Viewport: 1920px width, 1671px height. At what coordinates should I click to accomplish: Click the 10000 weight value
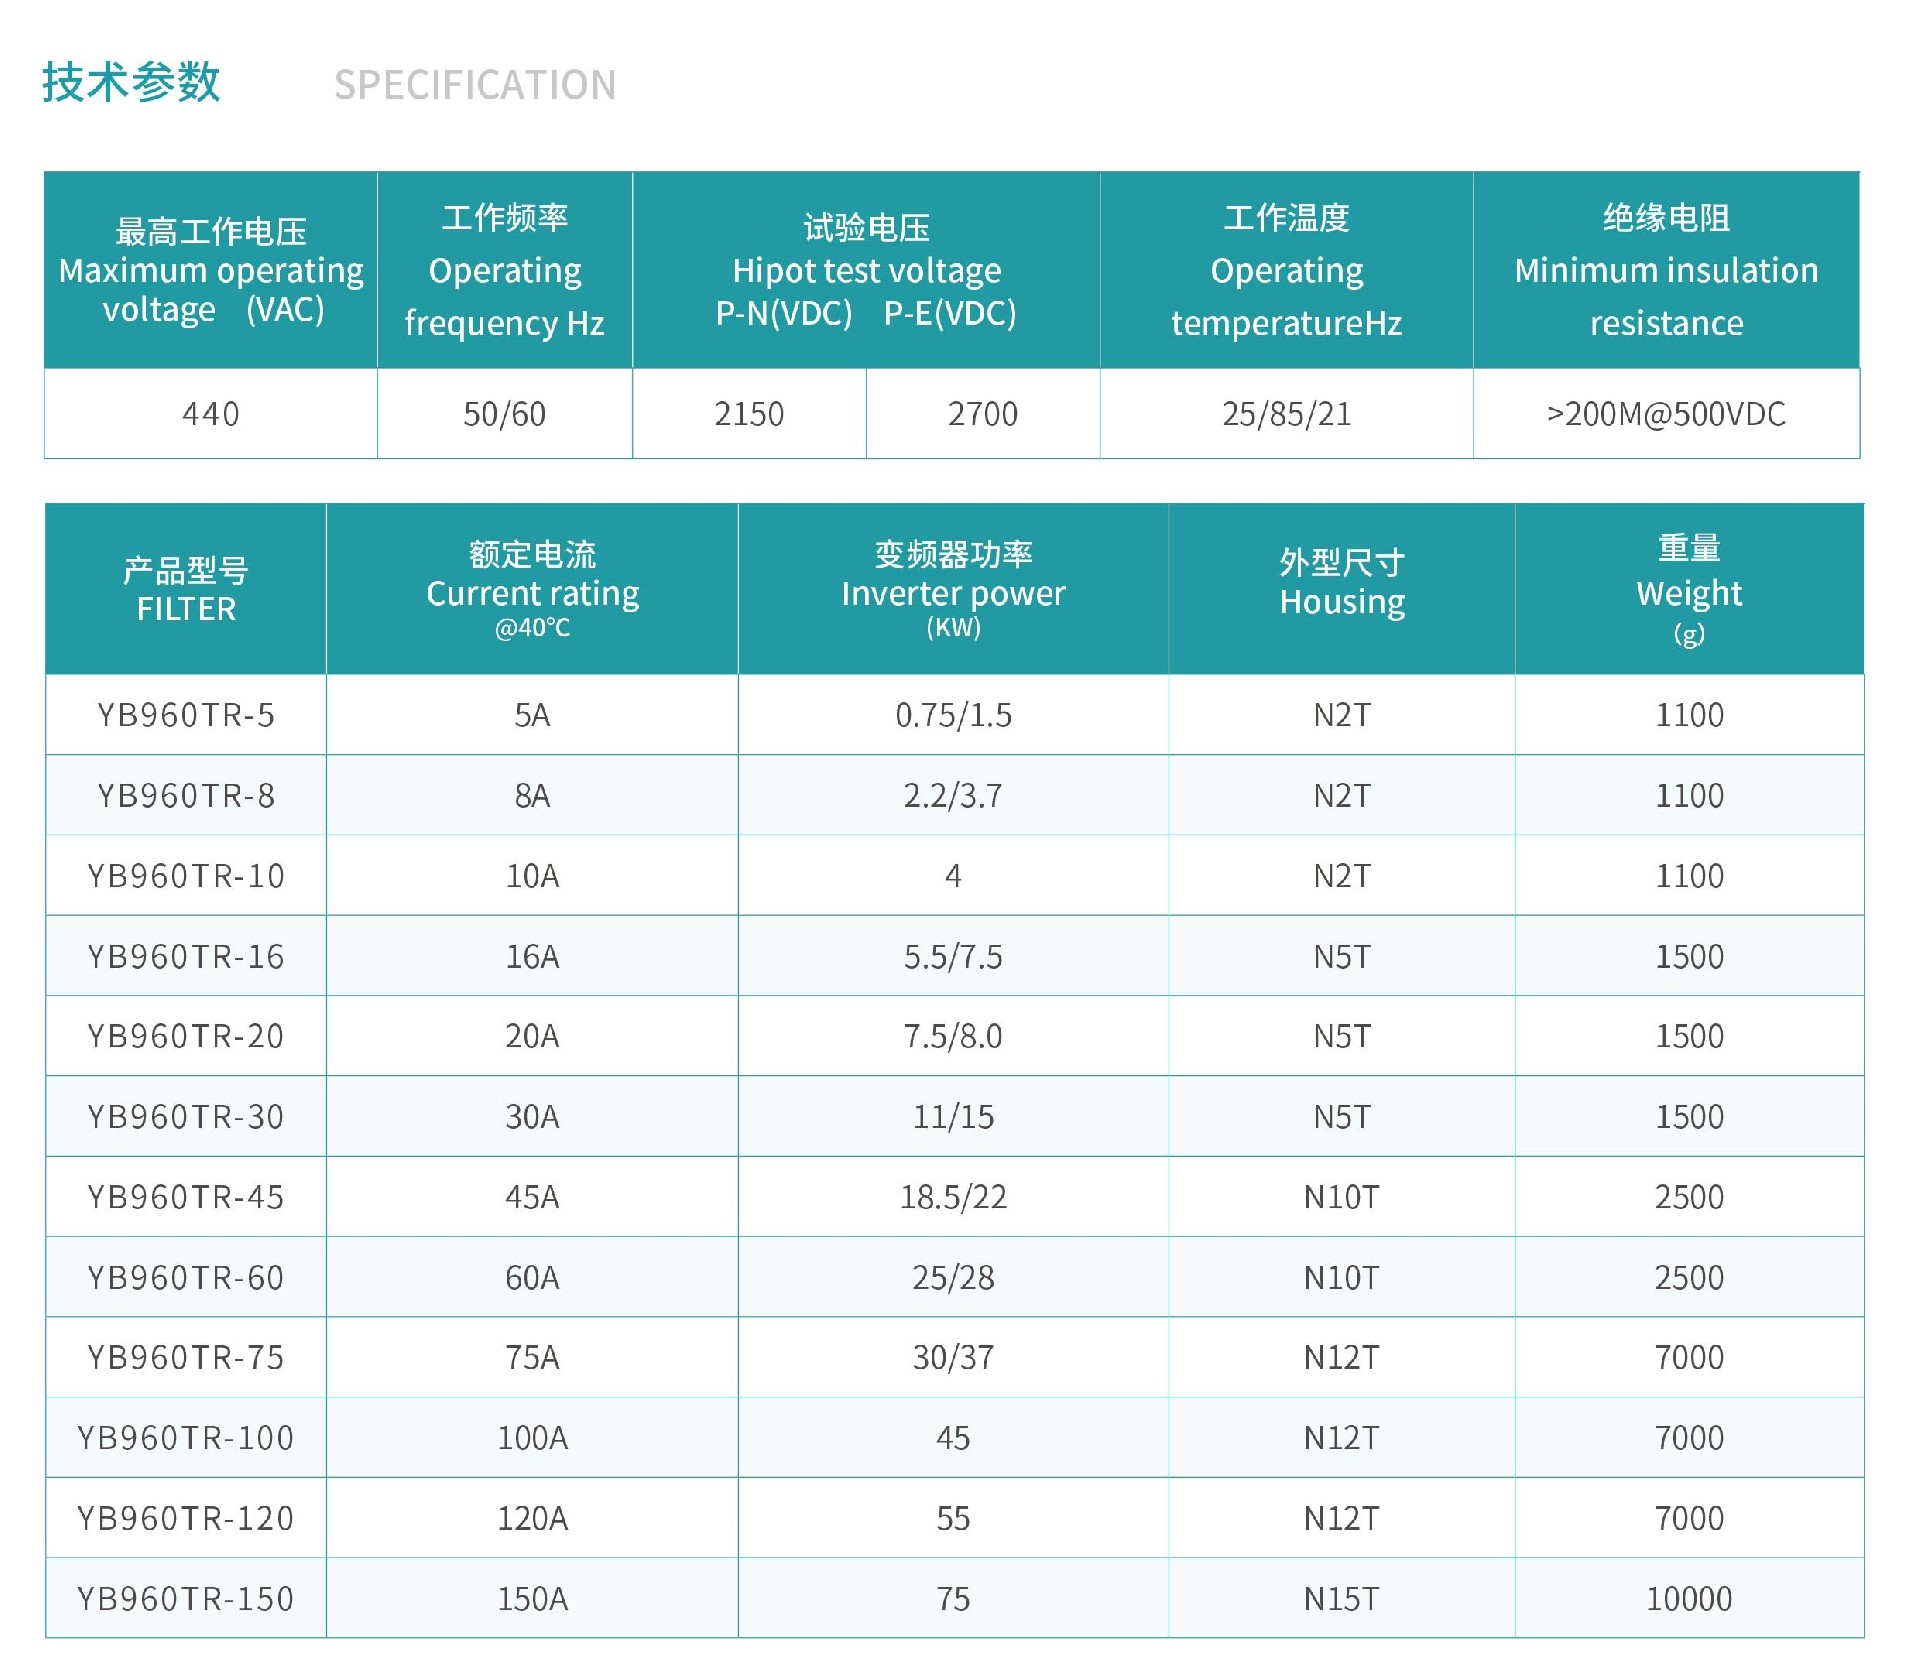[x=1689, y=1599]
